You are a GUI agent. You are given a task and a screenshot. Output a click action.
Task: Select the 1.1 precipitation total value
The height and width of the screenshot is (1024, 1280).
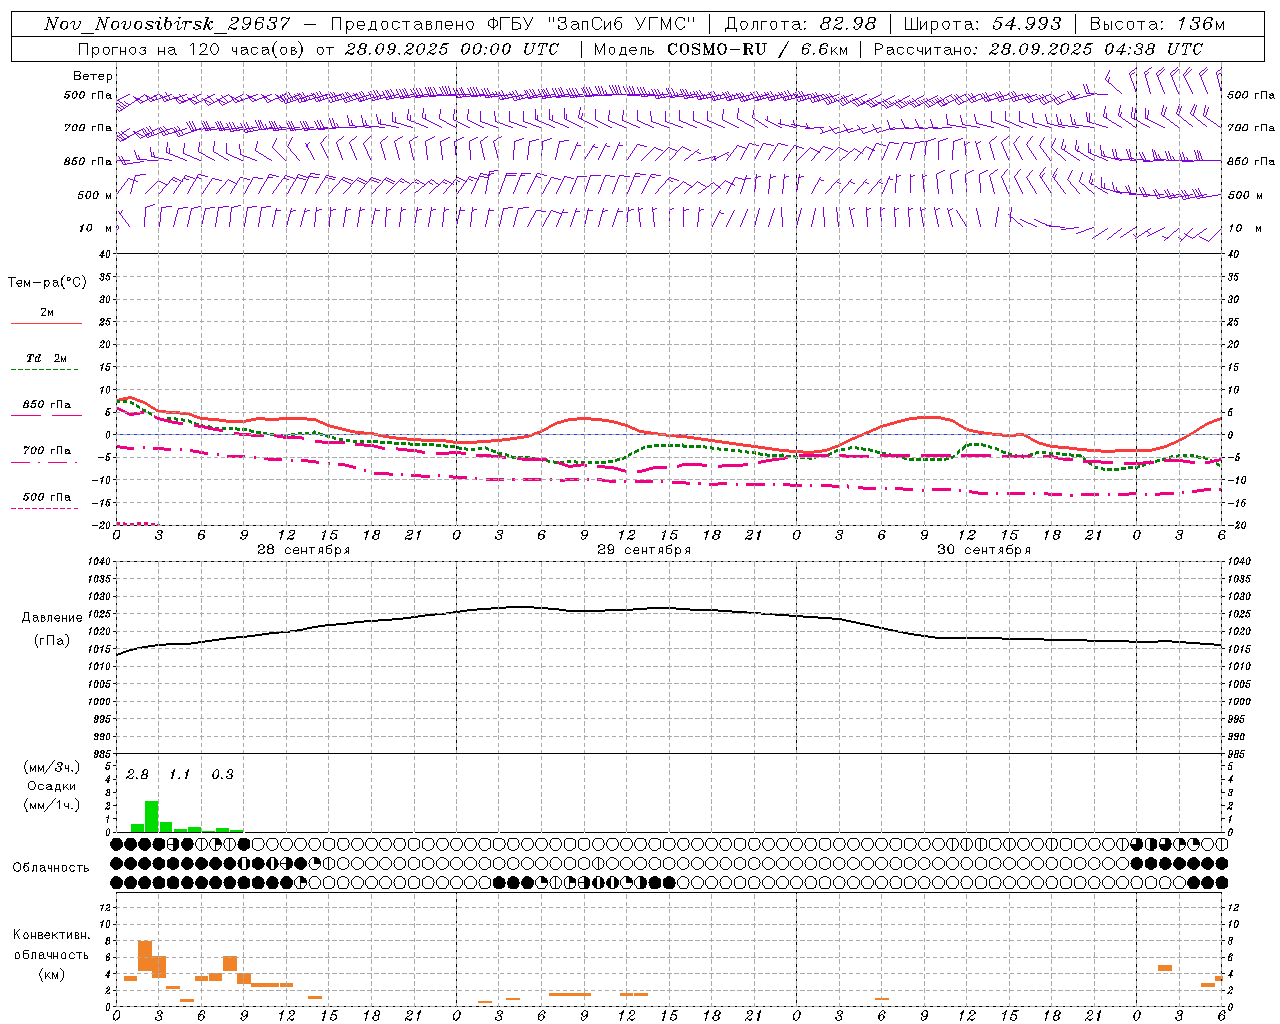[x=179, y=775]
